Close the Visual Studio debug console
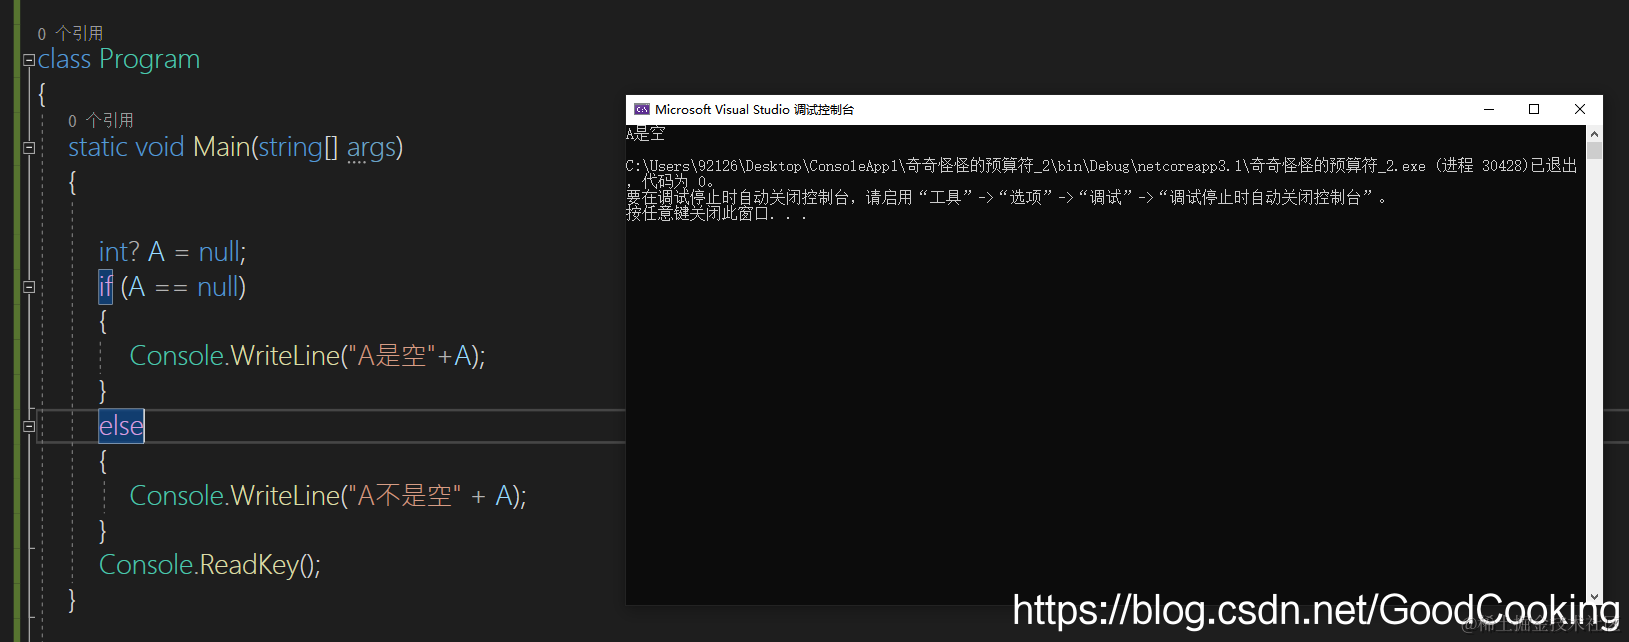Screen dimensions: 1629x642 click(1580, 109)
